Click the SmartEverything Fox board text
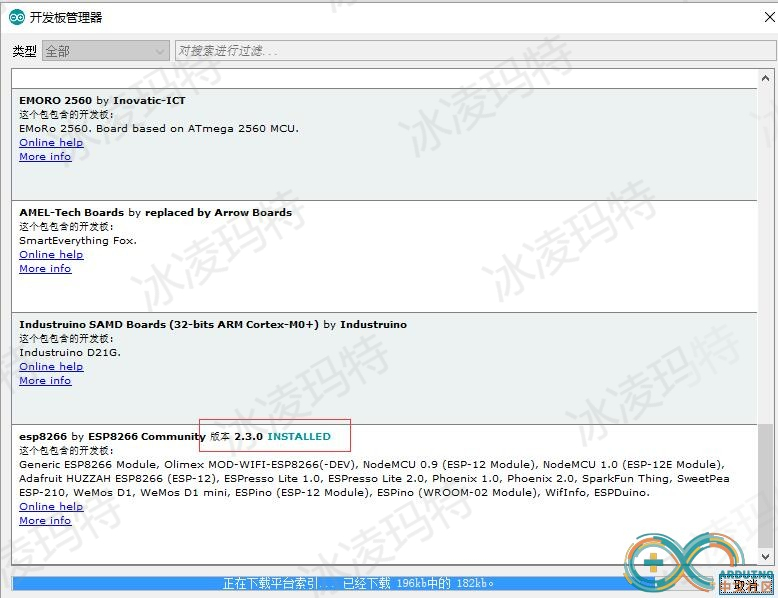Screen dimensions: 778x598 [x=78, y=241]
